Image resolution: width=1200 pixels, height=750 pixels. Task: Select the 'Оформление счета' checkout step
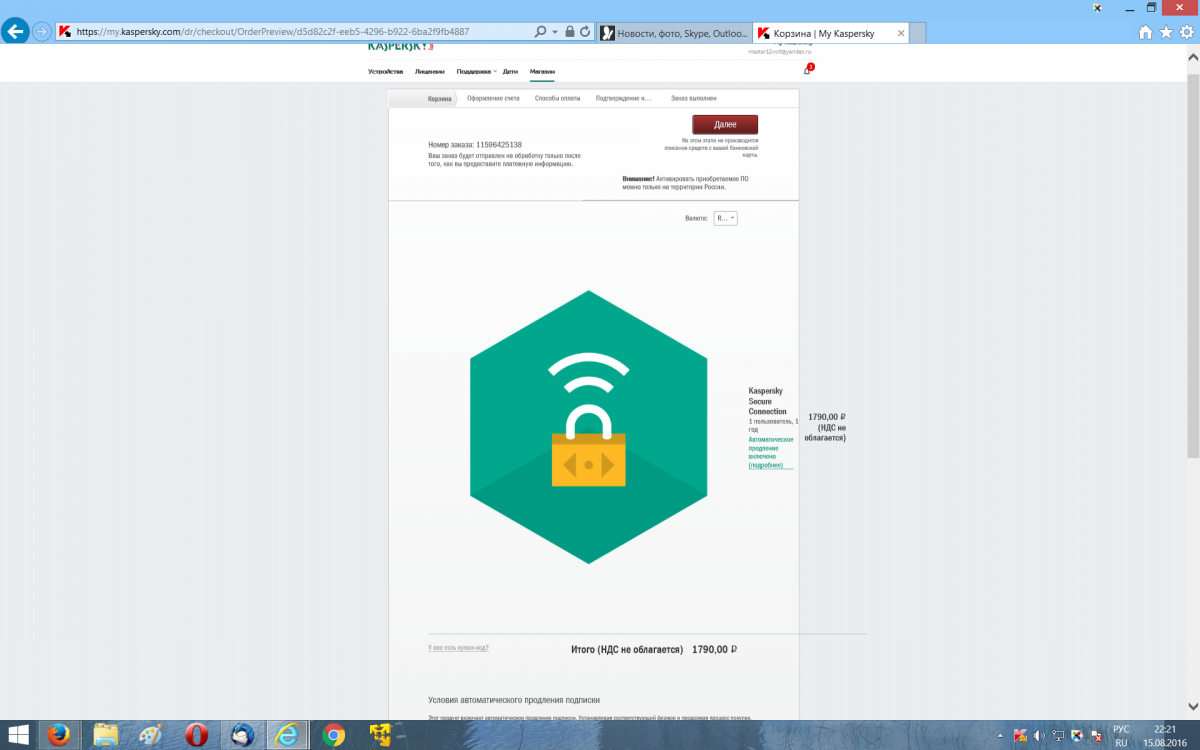pyautogui.click(x=493, y=98)
